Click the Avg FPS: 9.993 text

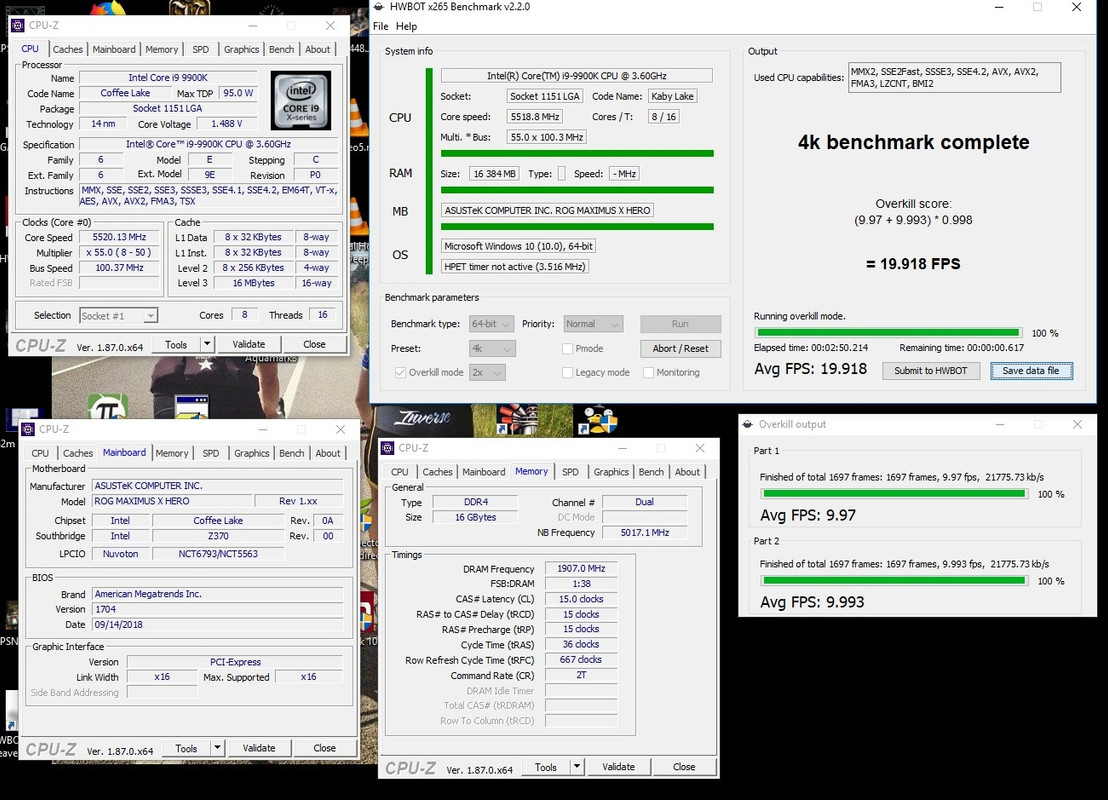click(812, 602)
